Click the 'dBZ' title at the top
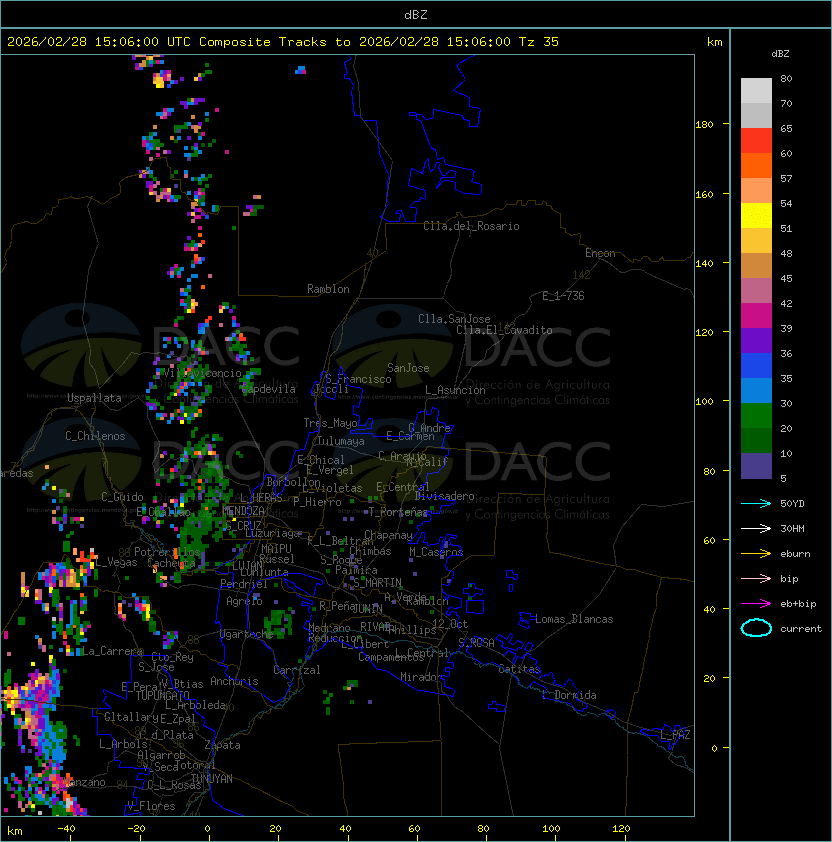Viewport: 832px width, 842px height. tap(416, 15)
